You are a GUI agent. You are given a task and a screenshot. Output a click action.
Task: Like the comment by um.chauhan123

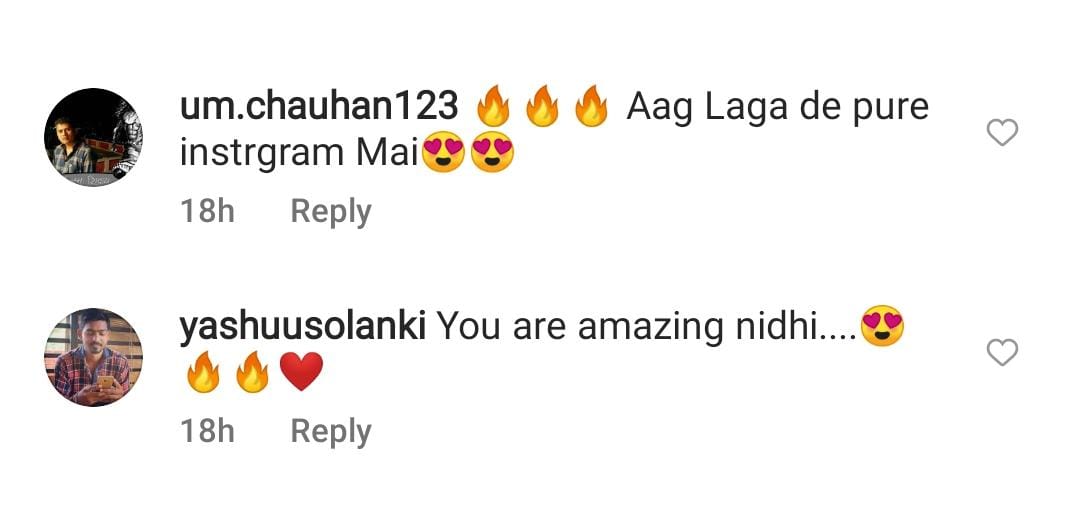(1002, 132)
